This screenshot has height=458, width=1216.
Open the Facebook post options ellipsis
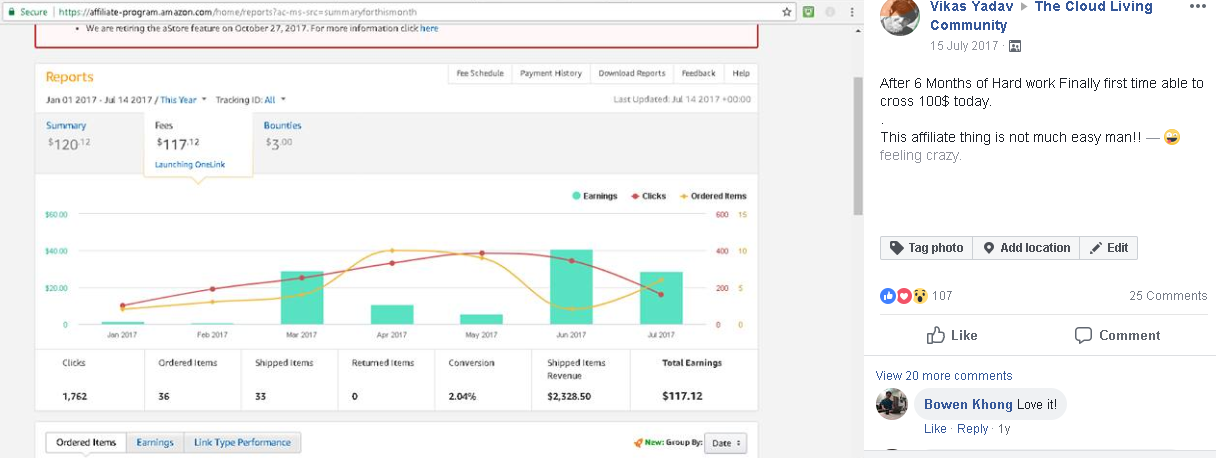1197,7
